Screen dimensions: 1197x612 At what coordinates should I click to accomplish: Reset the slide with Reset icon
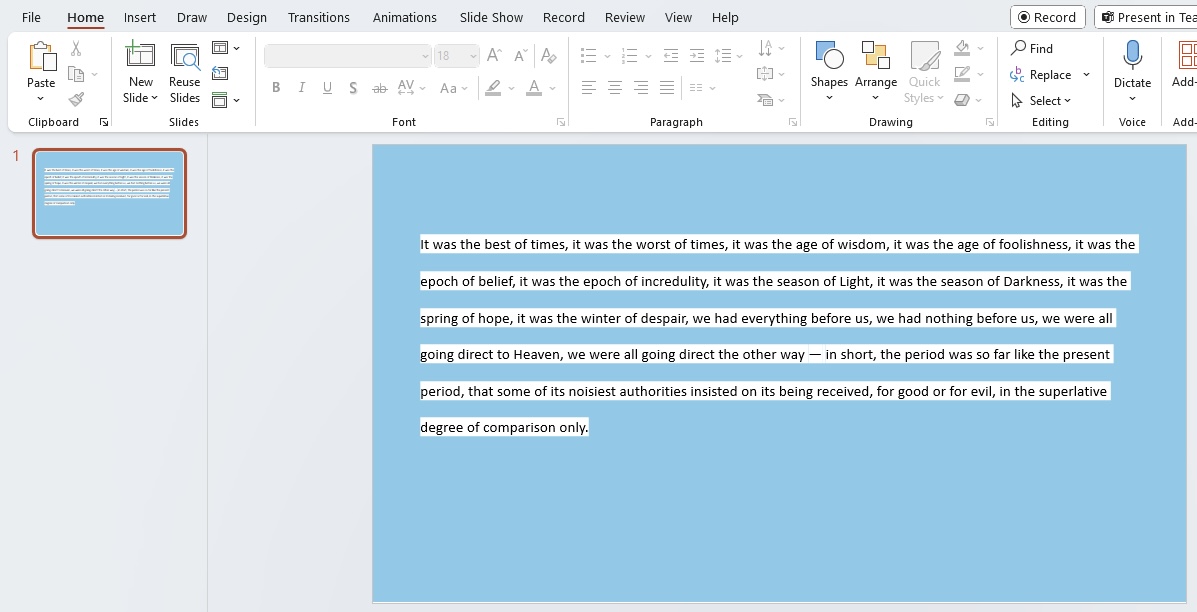[x=220, y=73]
